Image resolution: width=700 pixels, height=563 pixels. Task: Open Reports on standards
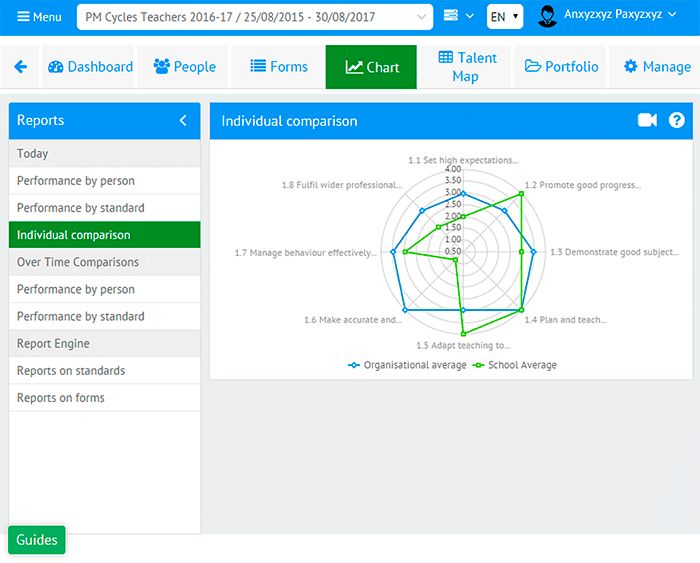[x=104, y=371]
